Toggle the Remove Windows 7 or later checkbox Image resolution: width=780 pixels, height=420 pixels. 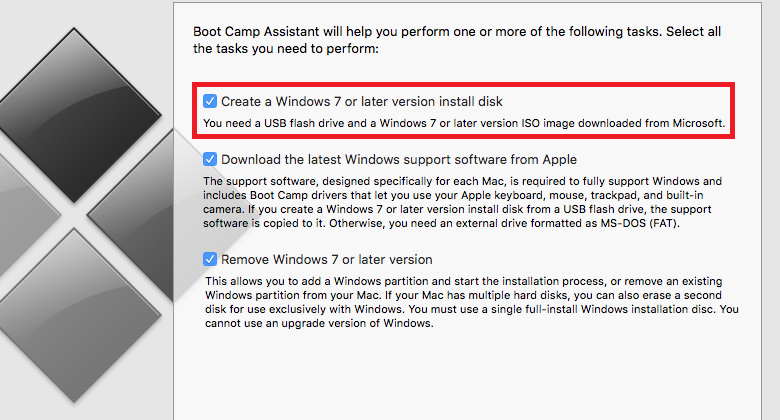pos(210,259)
